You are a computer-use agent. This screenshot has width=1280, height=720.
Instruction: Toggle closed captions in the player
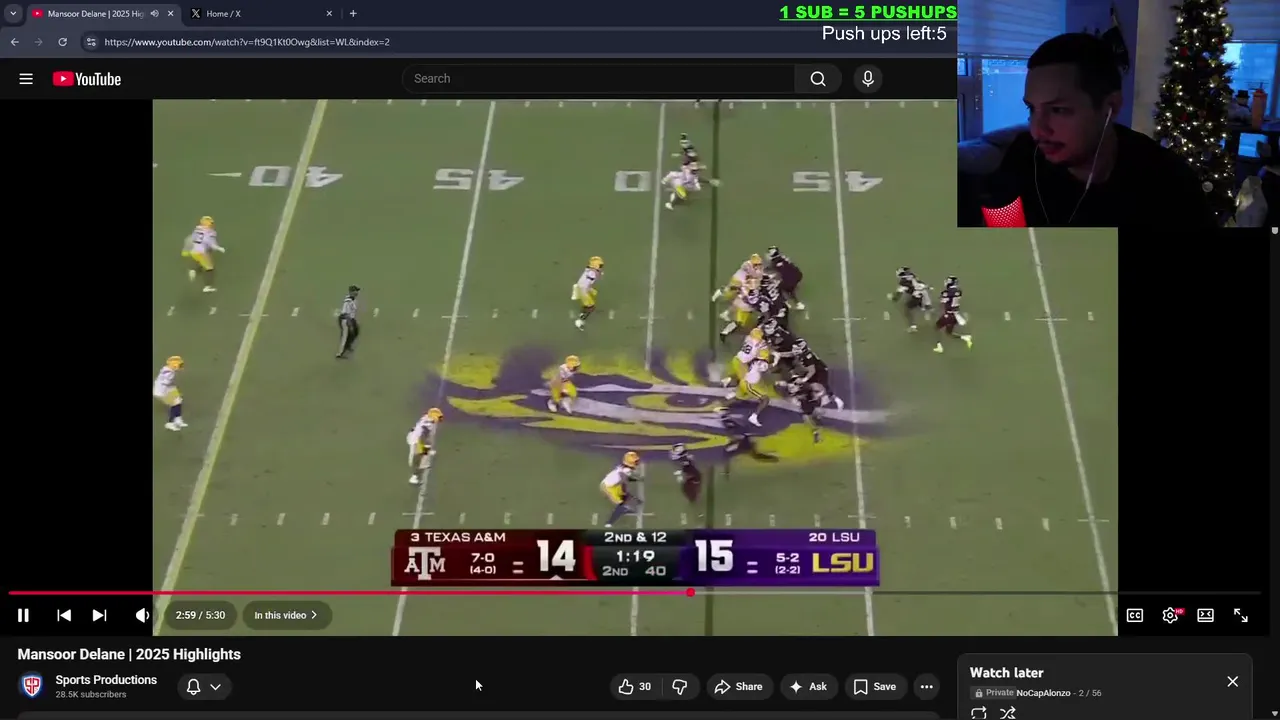1135,615
